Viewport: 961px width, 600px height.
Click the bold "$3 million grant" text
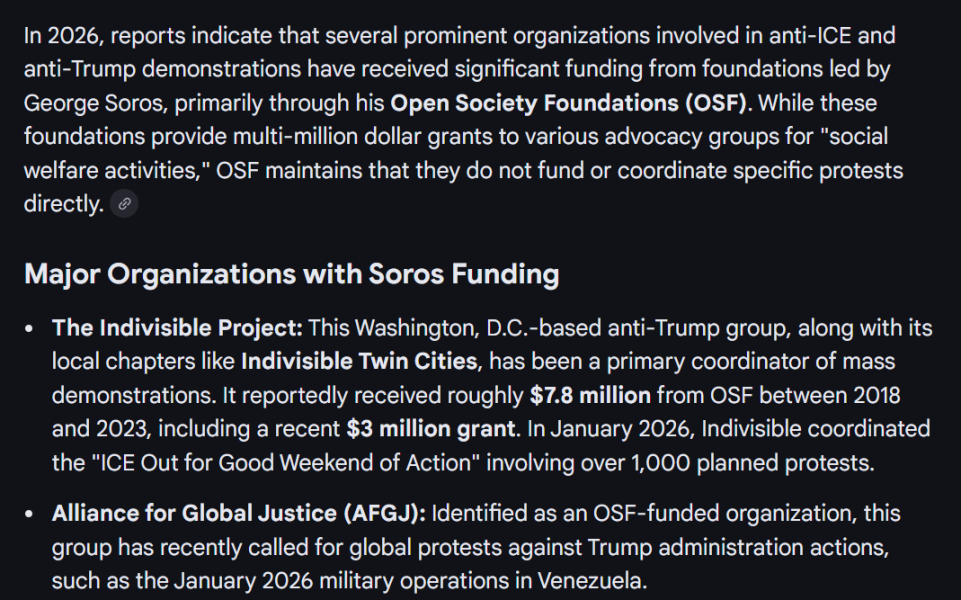point(432,429)
